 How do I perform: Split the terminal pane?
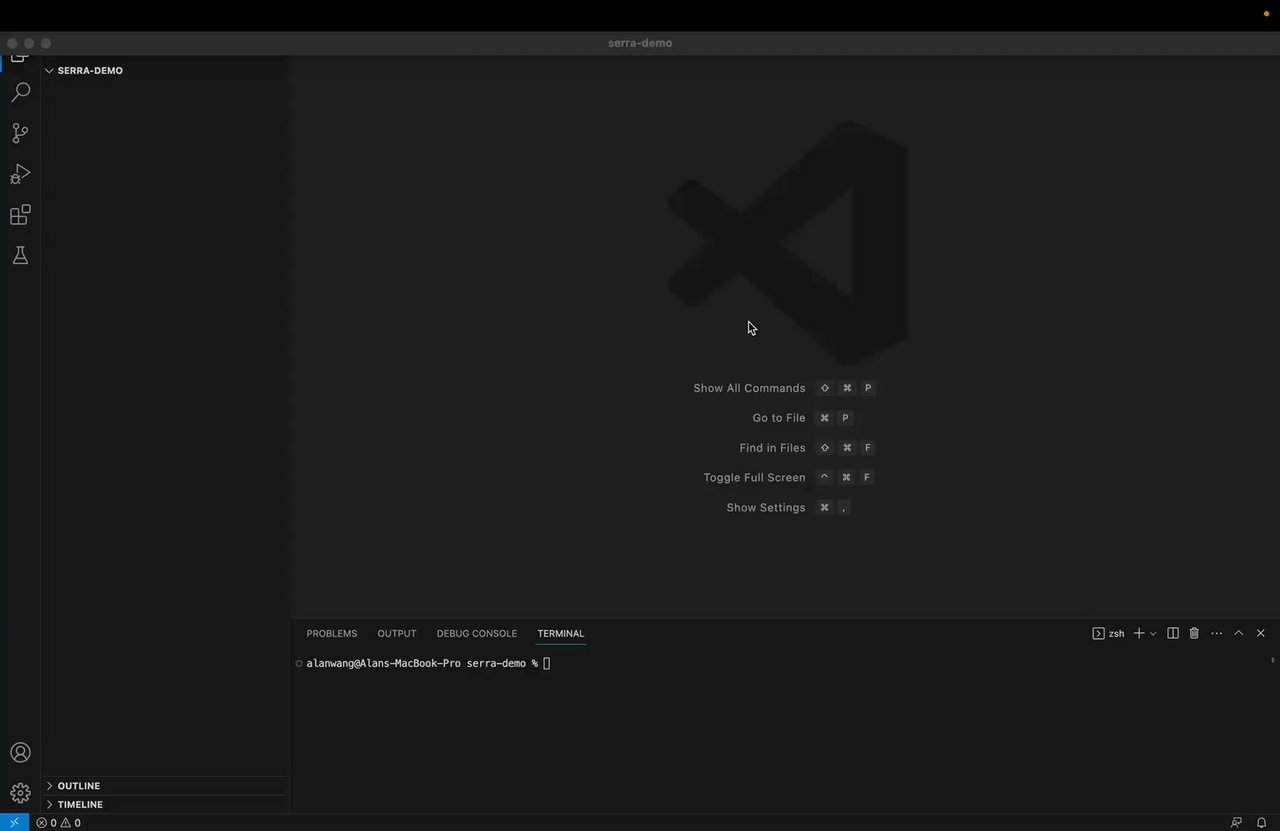(x=1173, y=633)
